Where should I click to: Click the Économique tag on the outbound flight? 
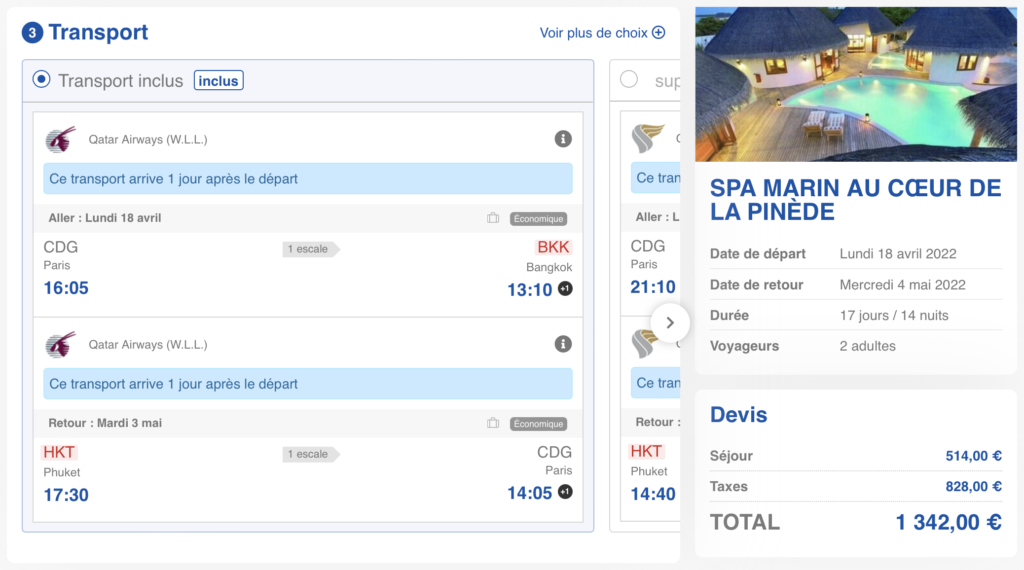point(538,218)
